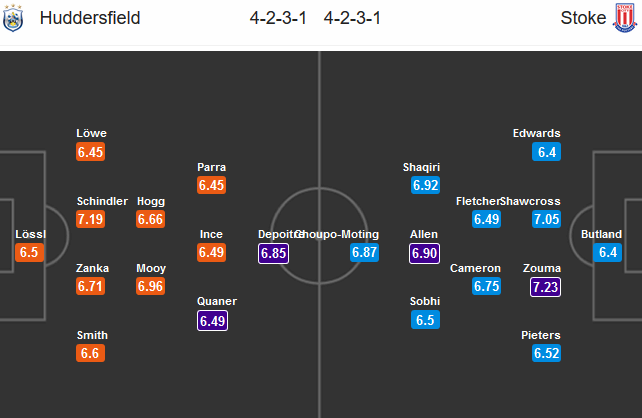Click Huddersfield's 4-2-3-1 formation text

pyautogui.click(x=282, y=19)
